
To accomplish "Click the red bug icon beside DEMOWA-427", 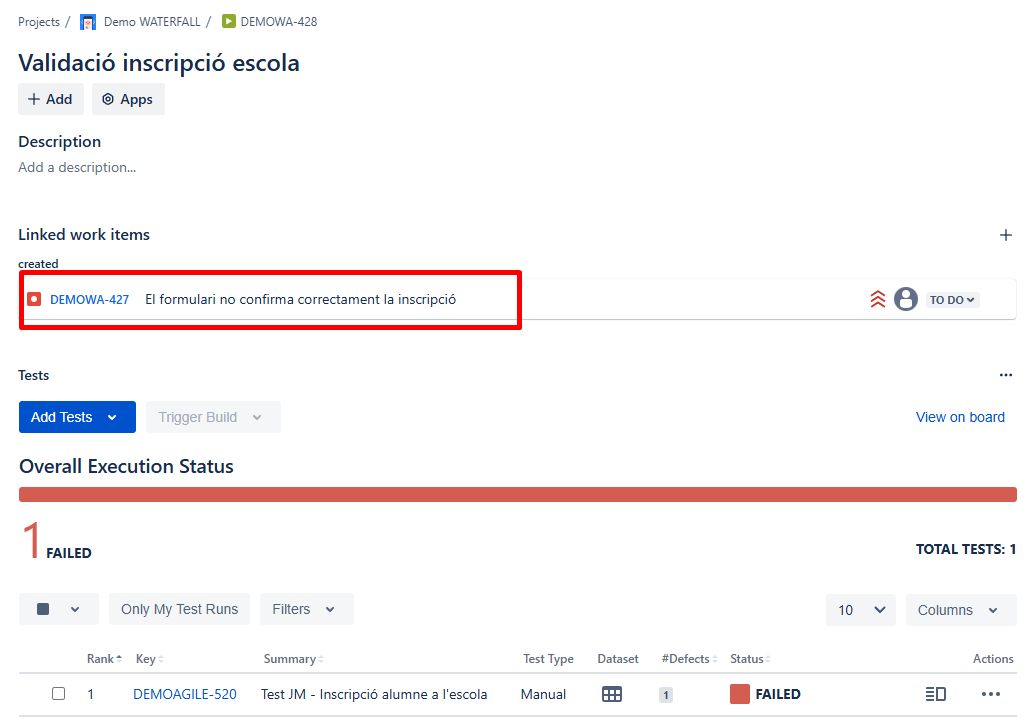I will pyautogui.click(x=34, y=300).
